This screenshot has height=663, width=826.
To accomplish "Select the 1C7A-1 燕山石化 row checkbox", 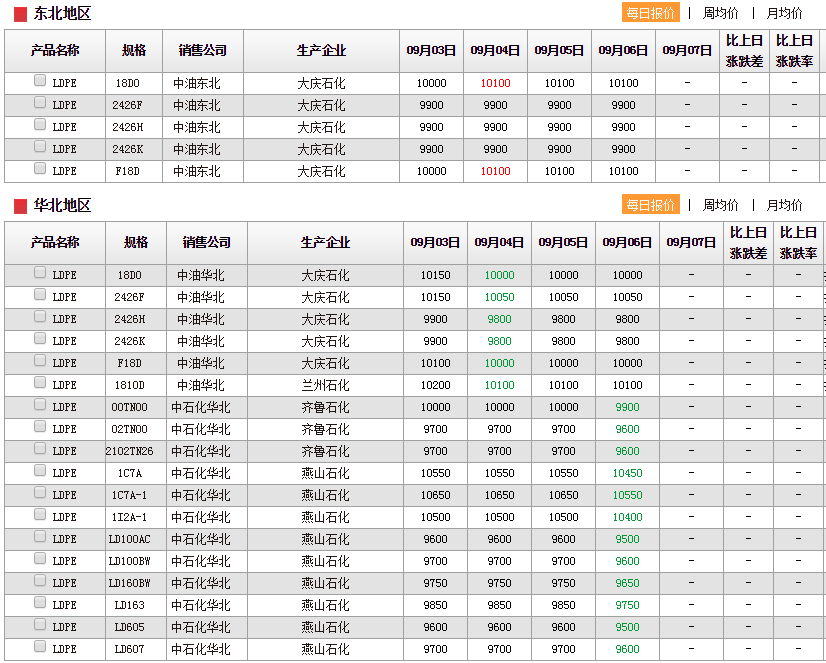I will click(40, 492).
